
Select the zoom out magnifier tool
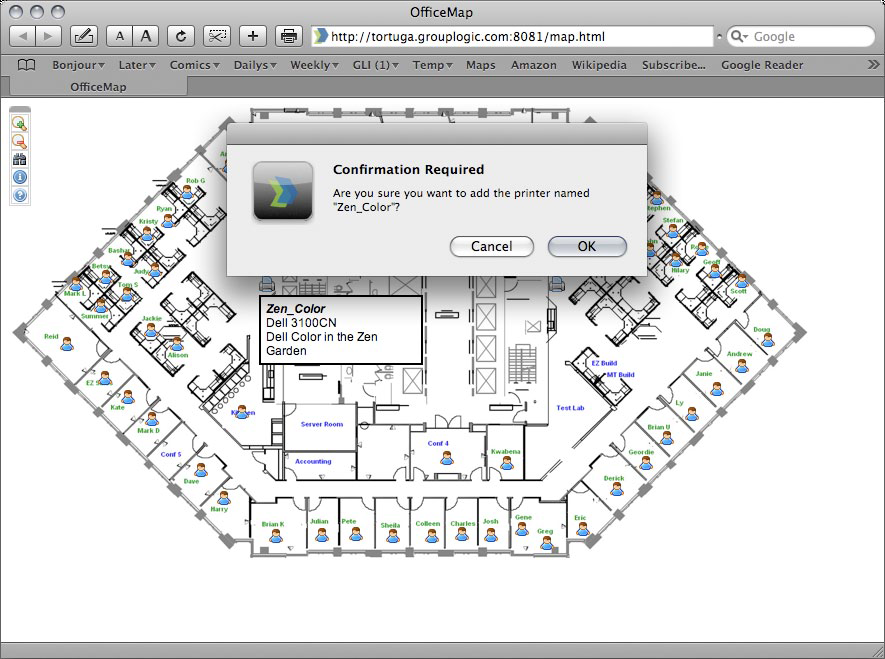point(21,142)
